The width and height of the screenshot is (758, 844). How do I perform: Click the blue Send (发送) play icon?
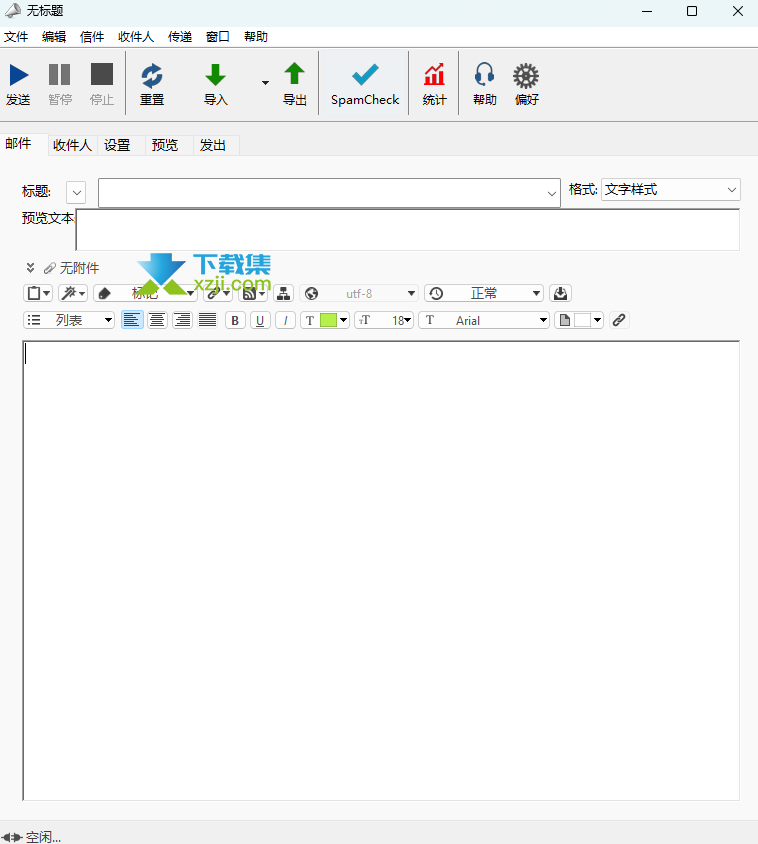point(18,75)
